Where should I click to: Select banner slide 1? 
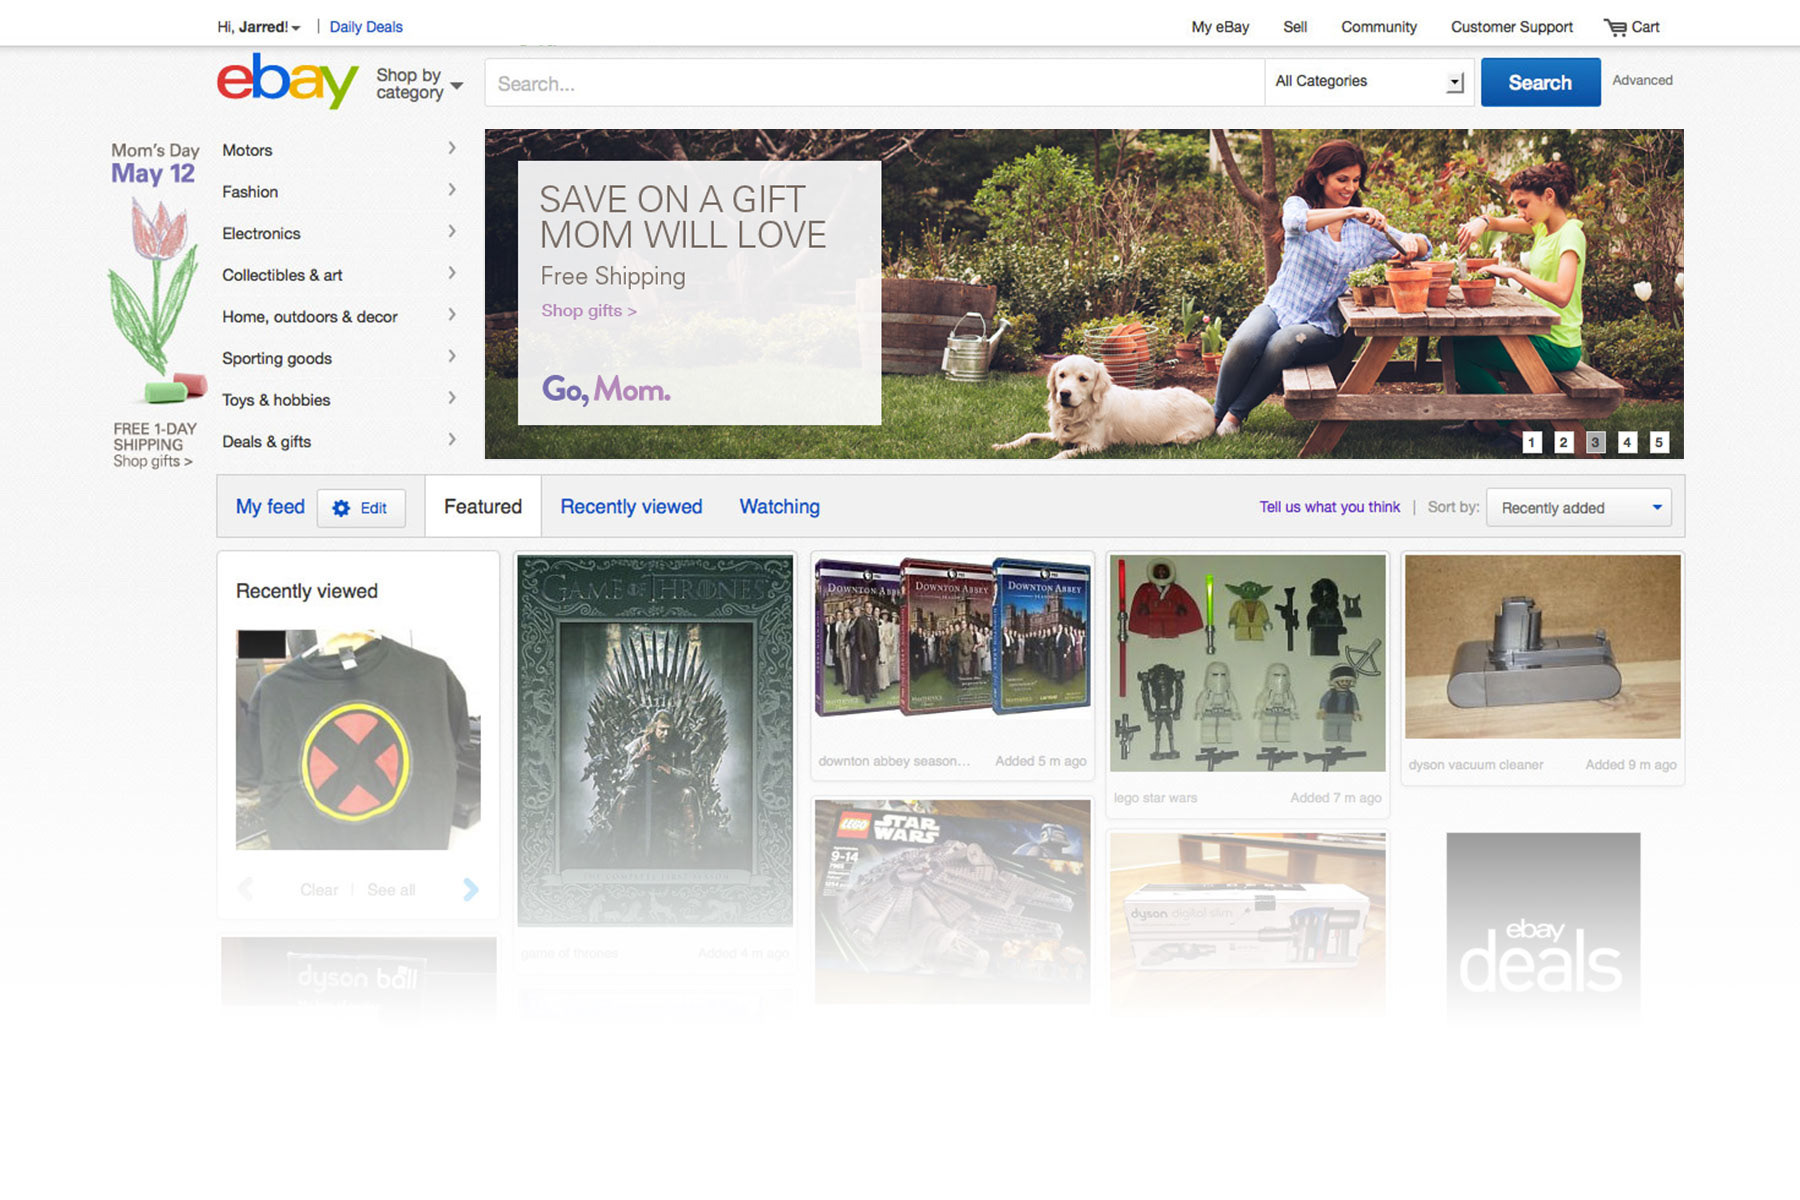(x=1532, y=442)
